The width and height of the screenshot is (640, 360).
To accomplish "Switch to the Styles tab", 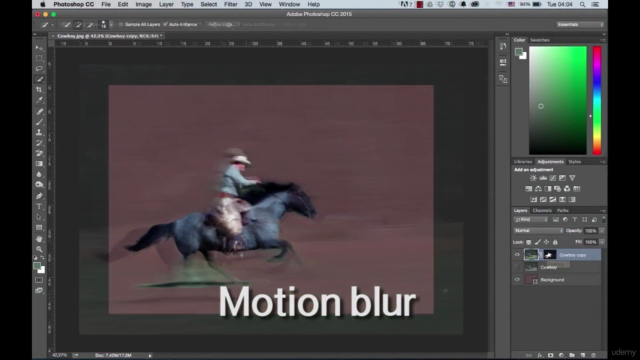I will coord(575,162).
